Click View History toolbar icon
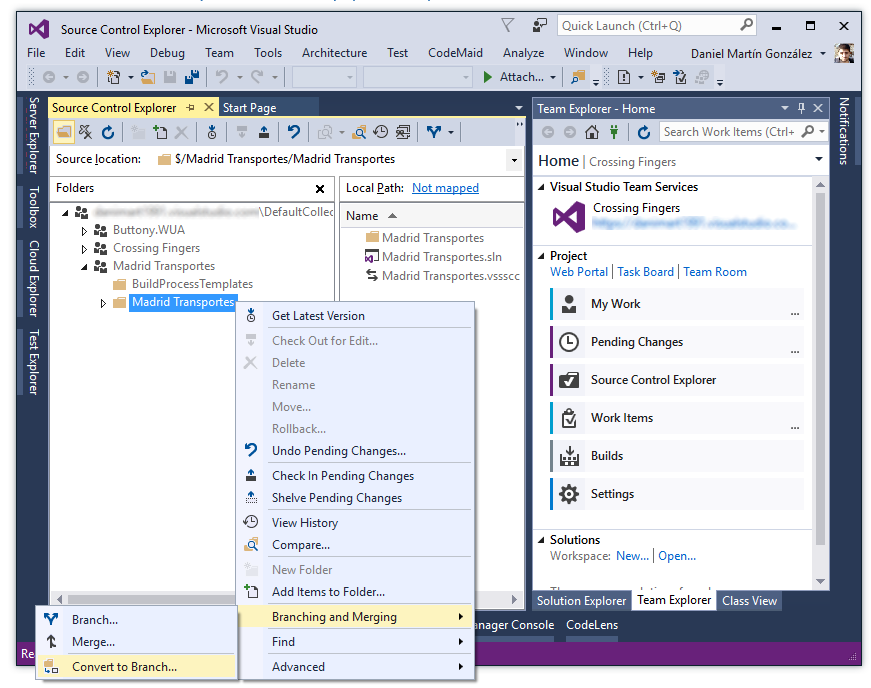Image resolution: width=871 pixels, height=688 pixels. (x=381, y=132)
